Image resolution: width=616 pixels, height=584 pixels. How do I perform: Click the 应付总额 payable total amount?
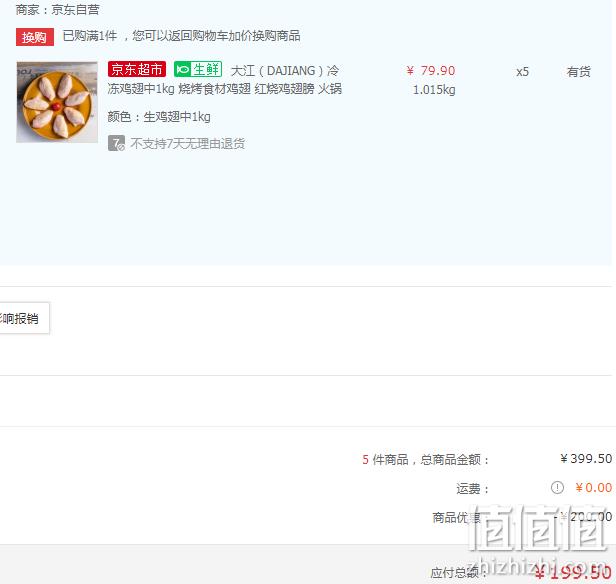573,572
